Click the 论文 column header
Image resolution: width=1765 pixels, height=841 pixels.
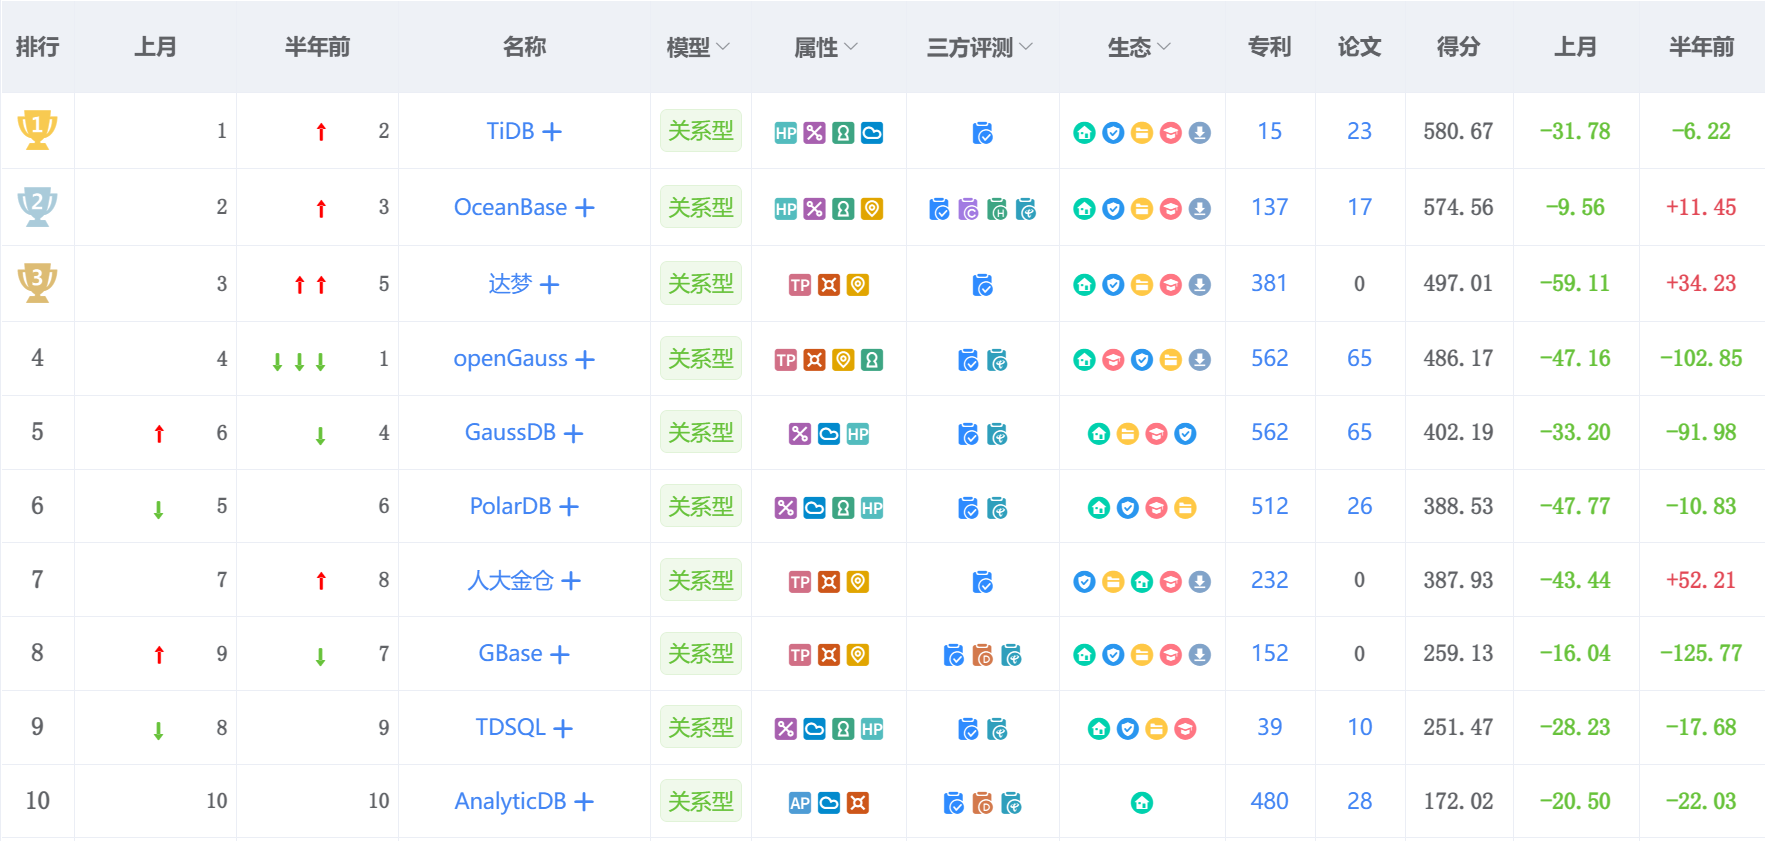[x=1360, y=47]
